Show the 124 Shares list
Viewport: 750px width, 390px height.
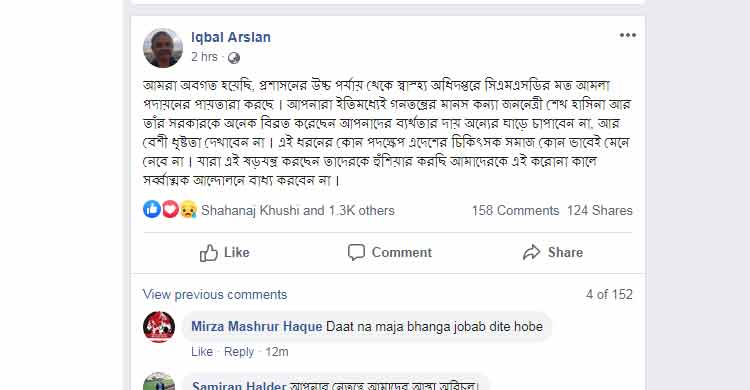[x=600, y=211]
